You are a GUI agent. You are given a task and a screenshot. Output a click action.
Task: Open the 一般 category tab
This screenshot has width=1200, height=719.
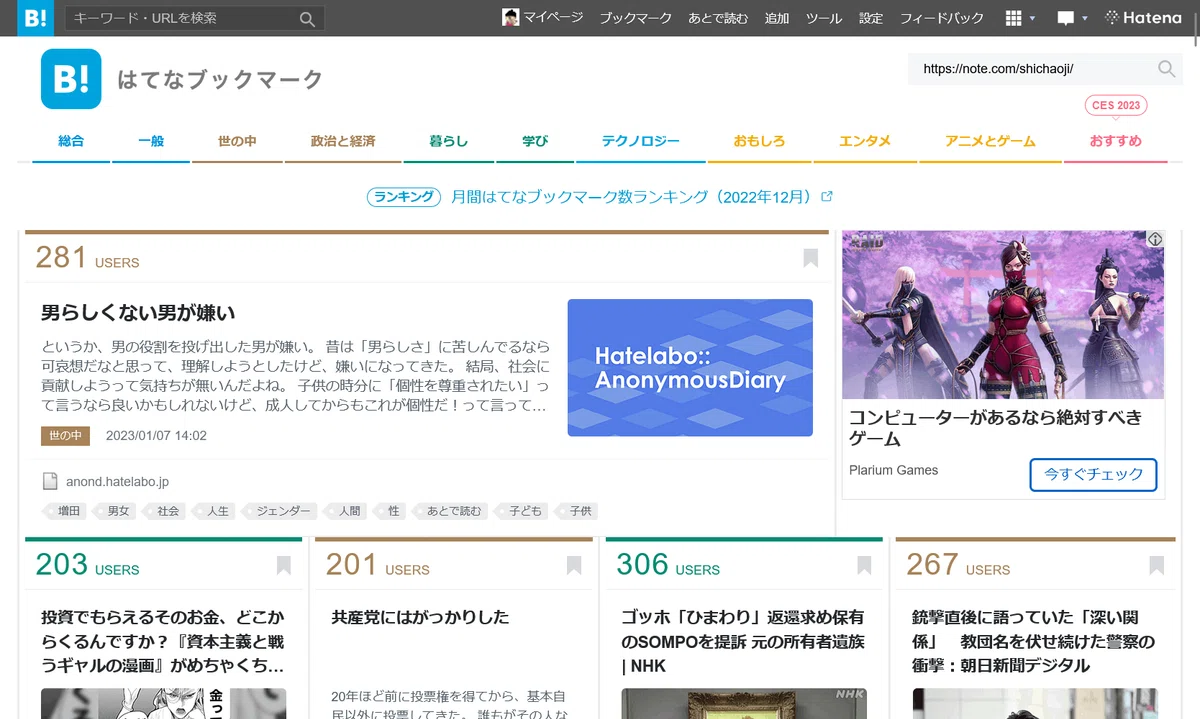point(151,141)
